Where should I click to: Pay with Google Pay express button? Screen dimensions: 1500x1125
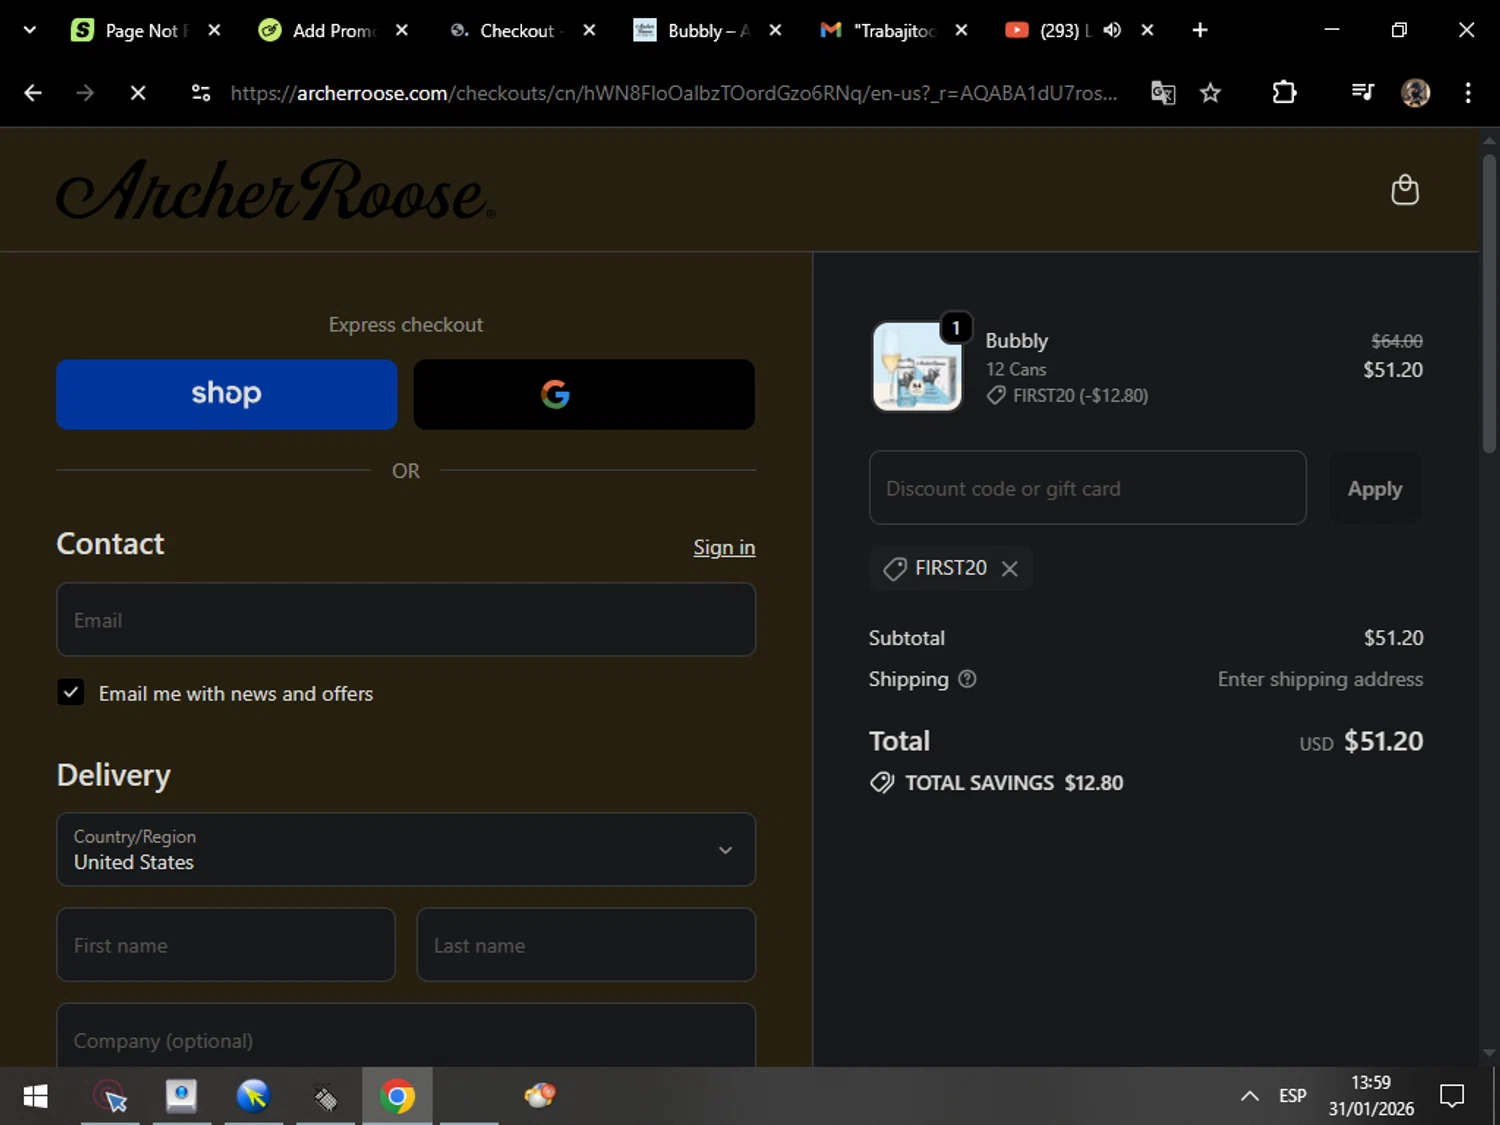pyautogui.click(x=584, y=394)
